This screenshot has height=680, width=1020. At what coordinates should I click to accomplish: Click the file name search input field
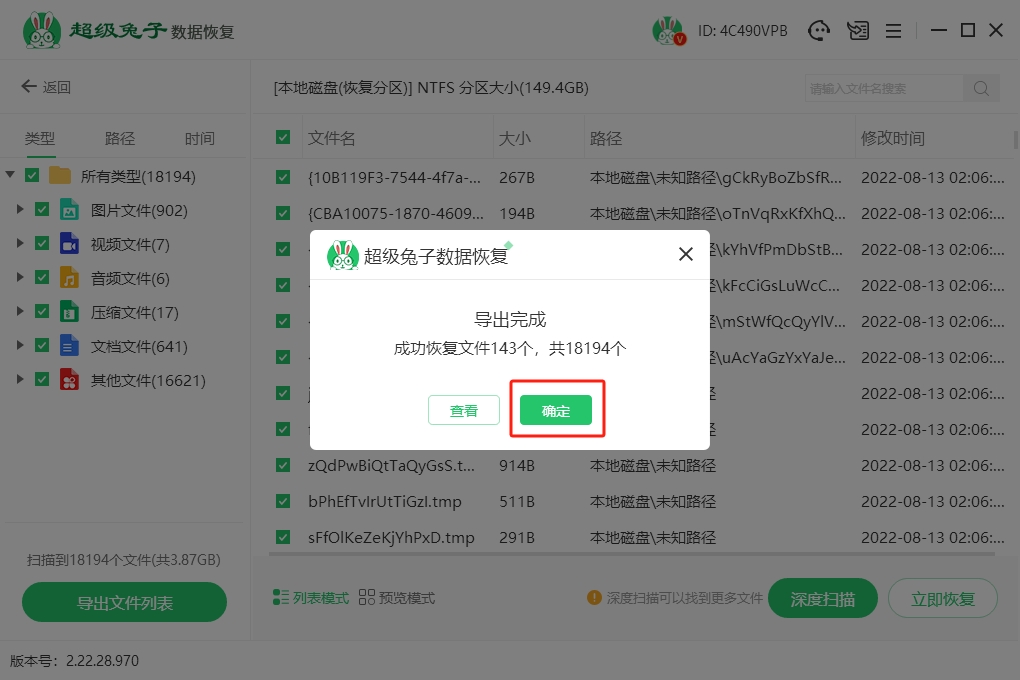(883, 88)
